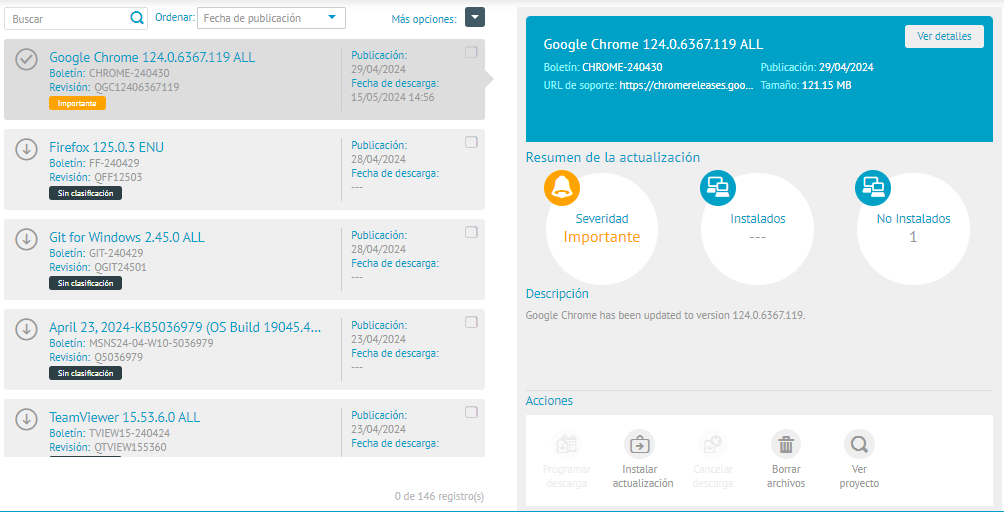1004x512 pixels.
Task: Click the Sin clasificación tag on KB5036979 entry
Action: 85,373
